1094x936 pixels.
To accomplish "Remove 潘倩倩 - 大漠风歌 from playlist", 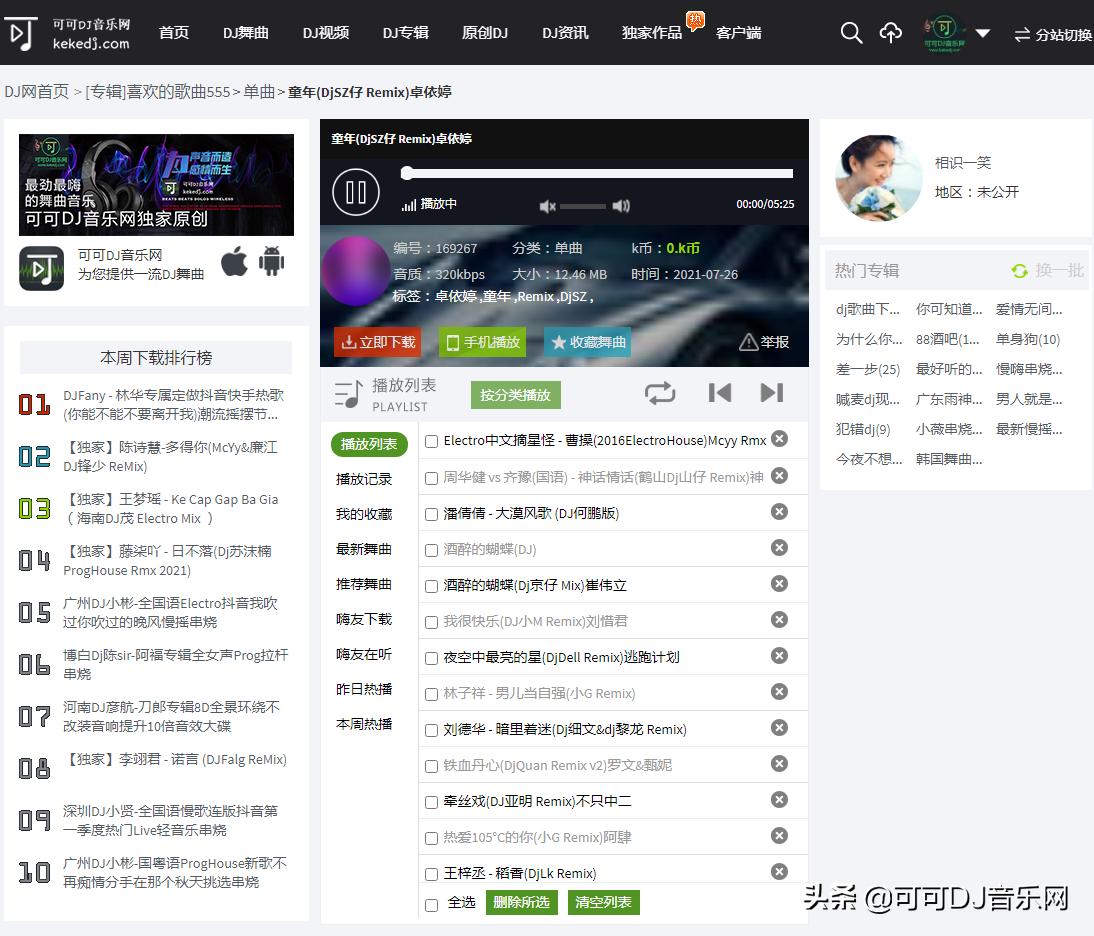I will pos(779,511).
